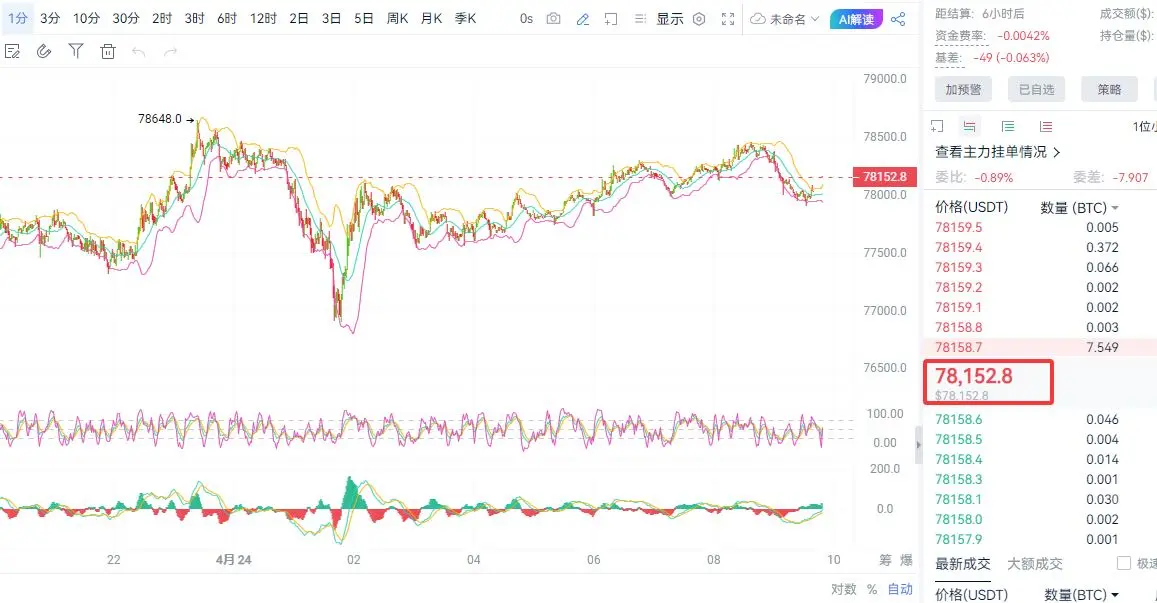Take a chart screenshot with camera icon
This screenshot has height=603, width=1157.
(x=553, y=19)
